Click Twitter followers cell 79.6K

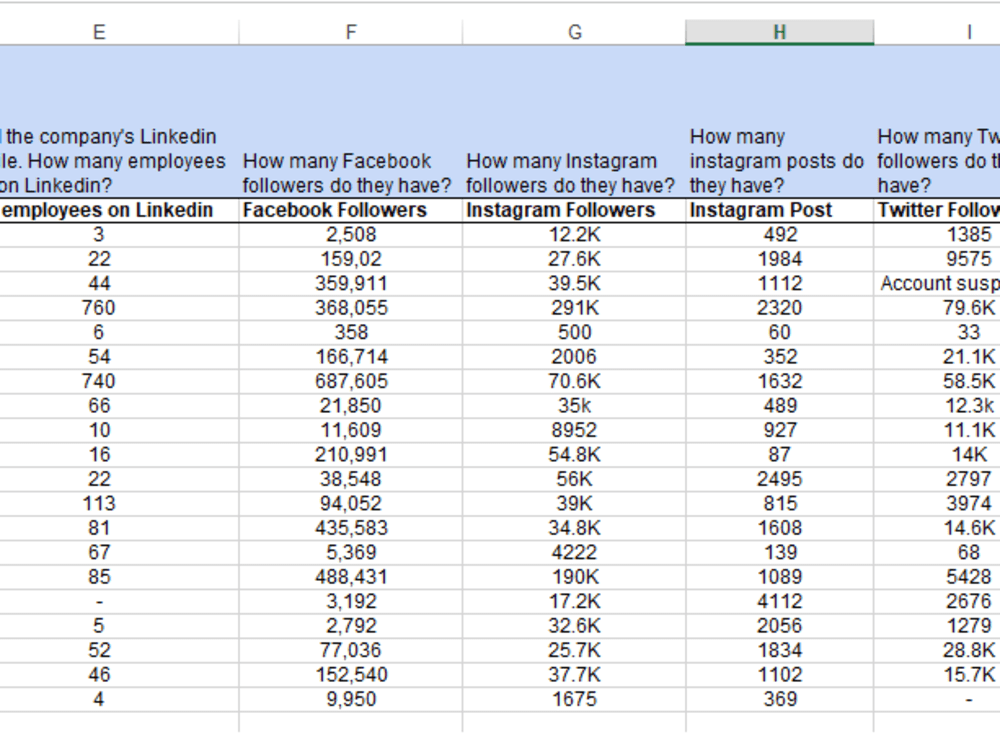(937, 308)
